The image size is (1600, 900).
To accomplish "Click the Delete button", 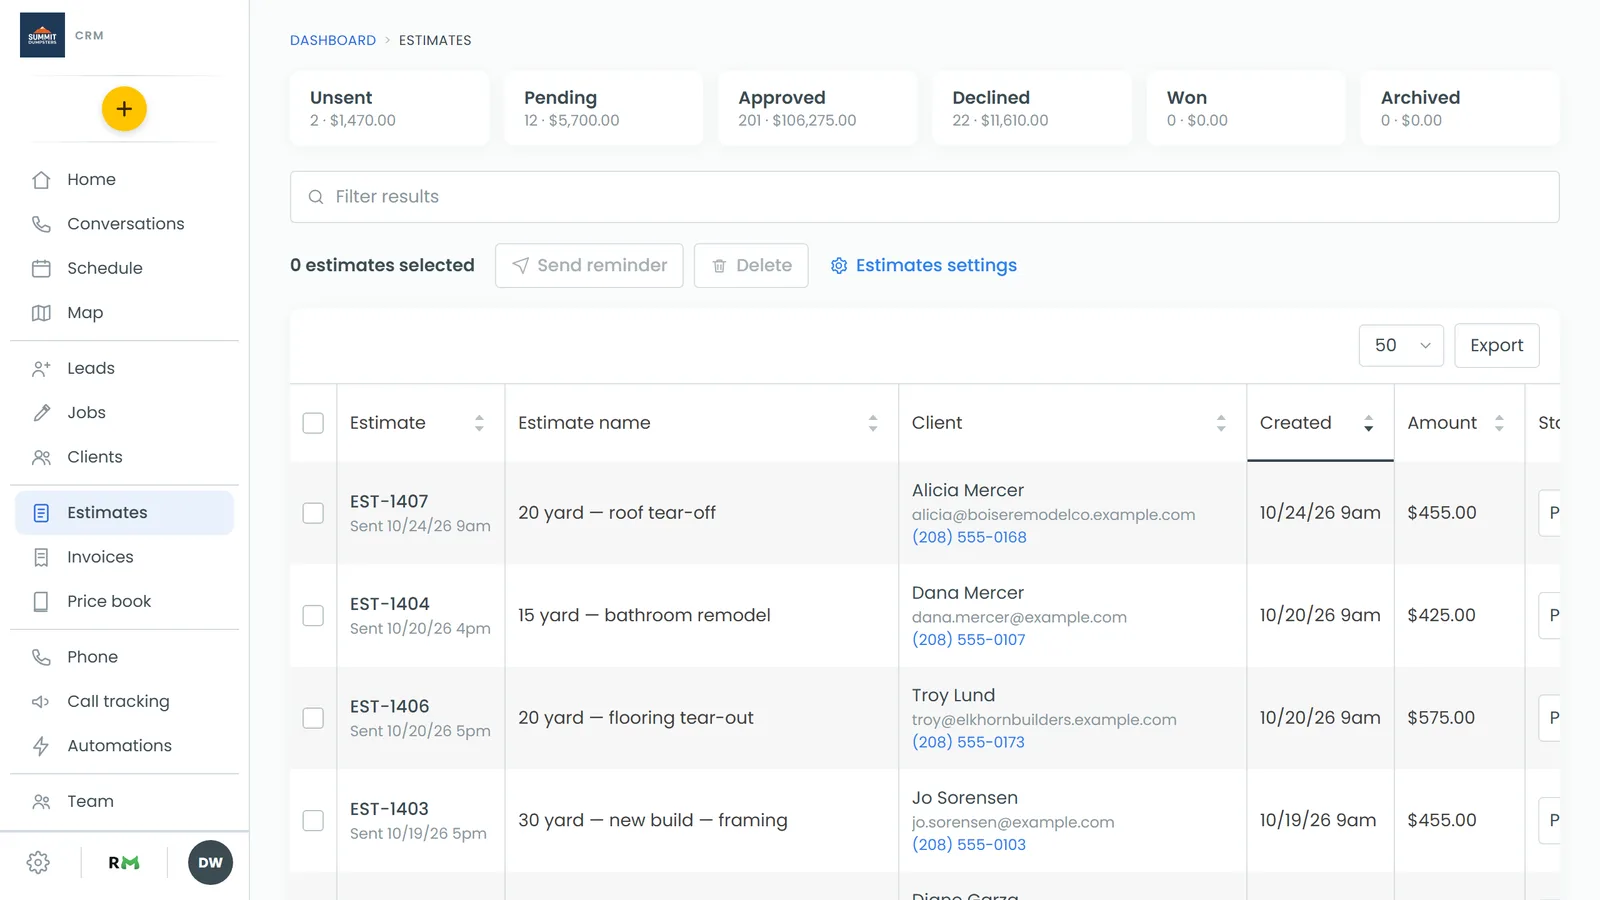I will pos(751,265).
